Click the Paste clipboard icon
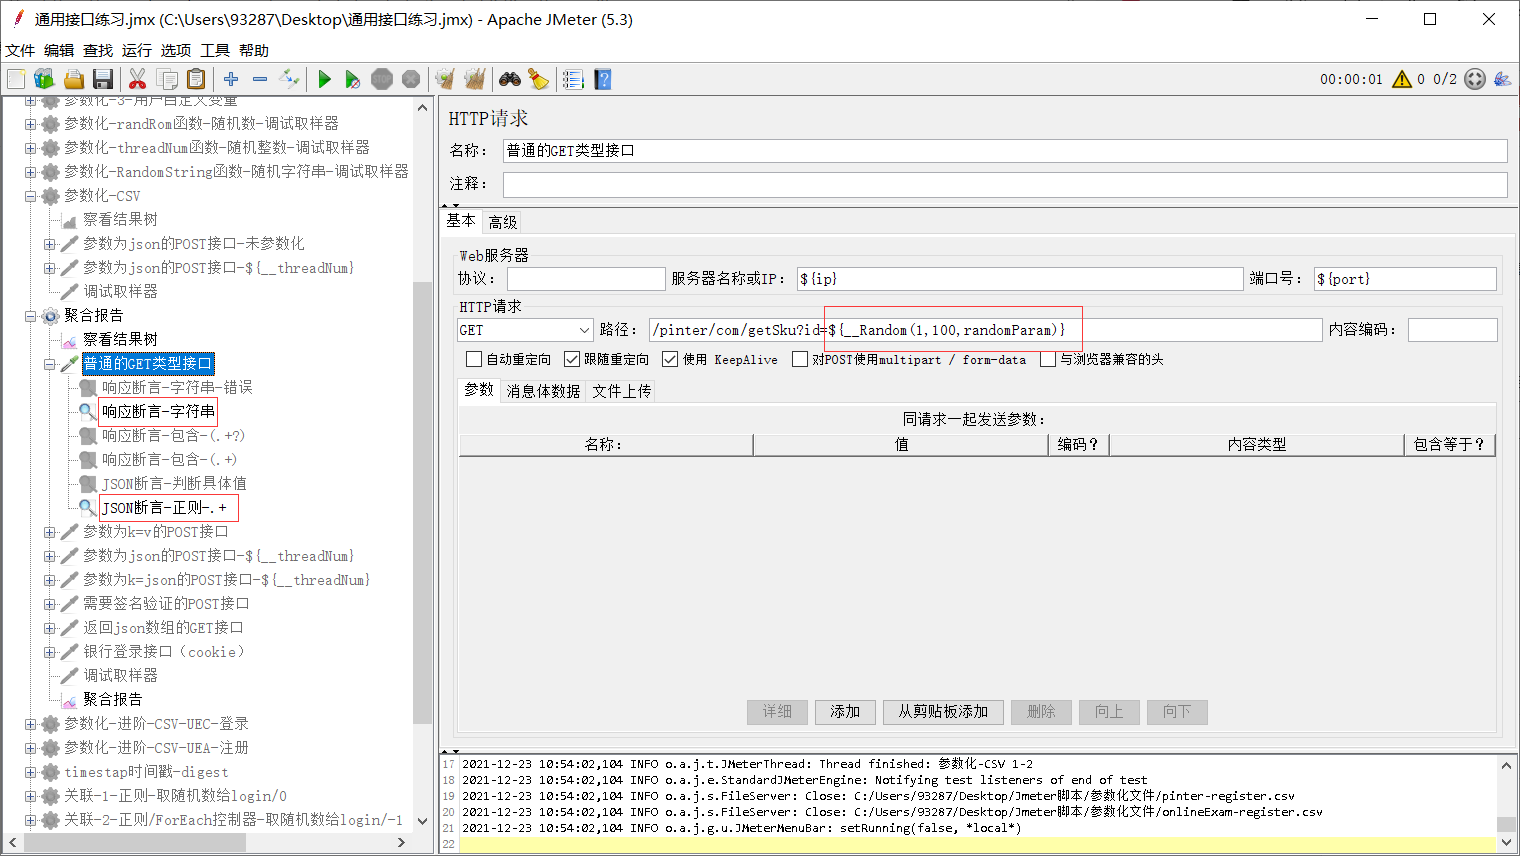The width and height of the screenshot is (1520, 856). tap(196, 79)
